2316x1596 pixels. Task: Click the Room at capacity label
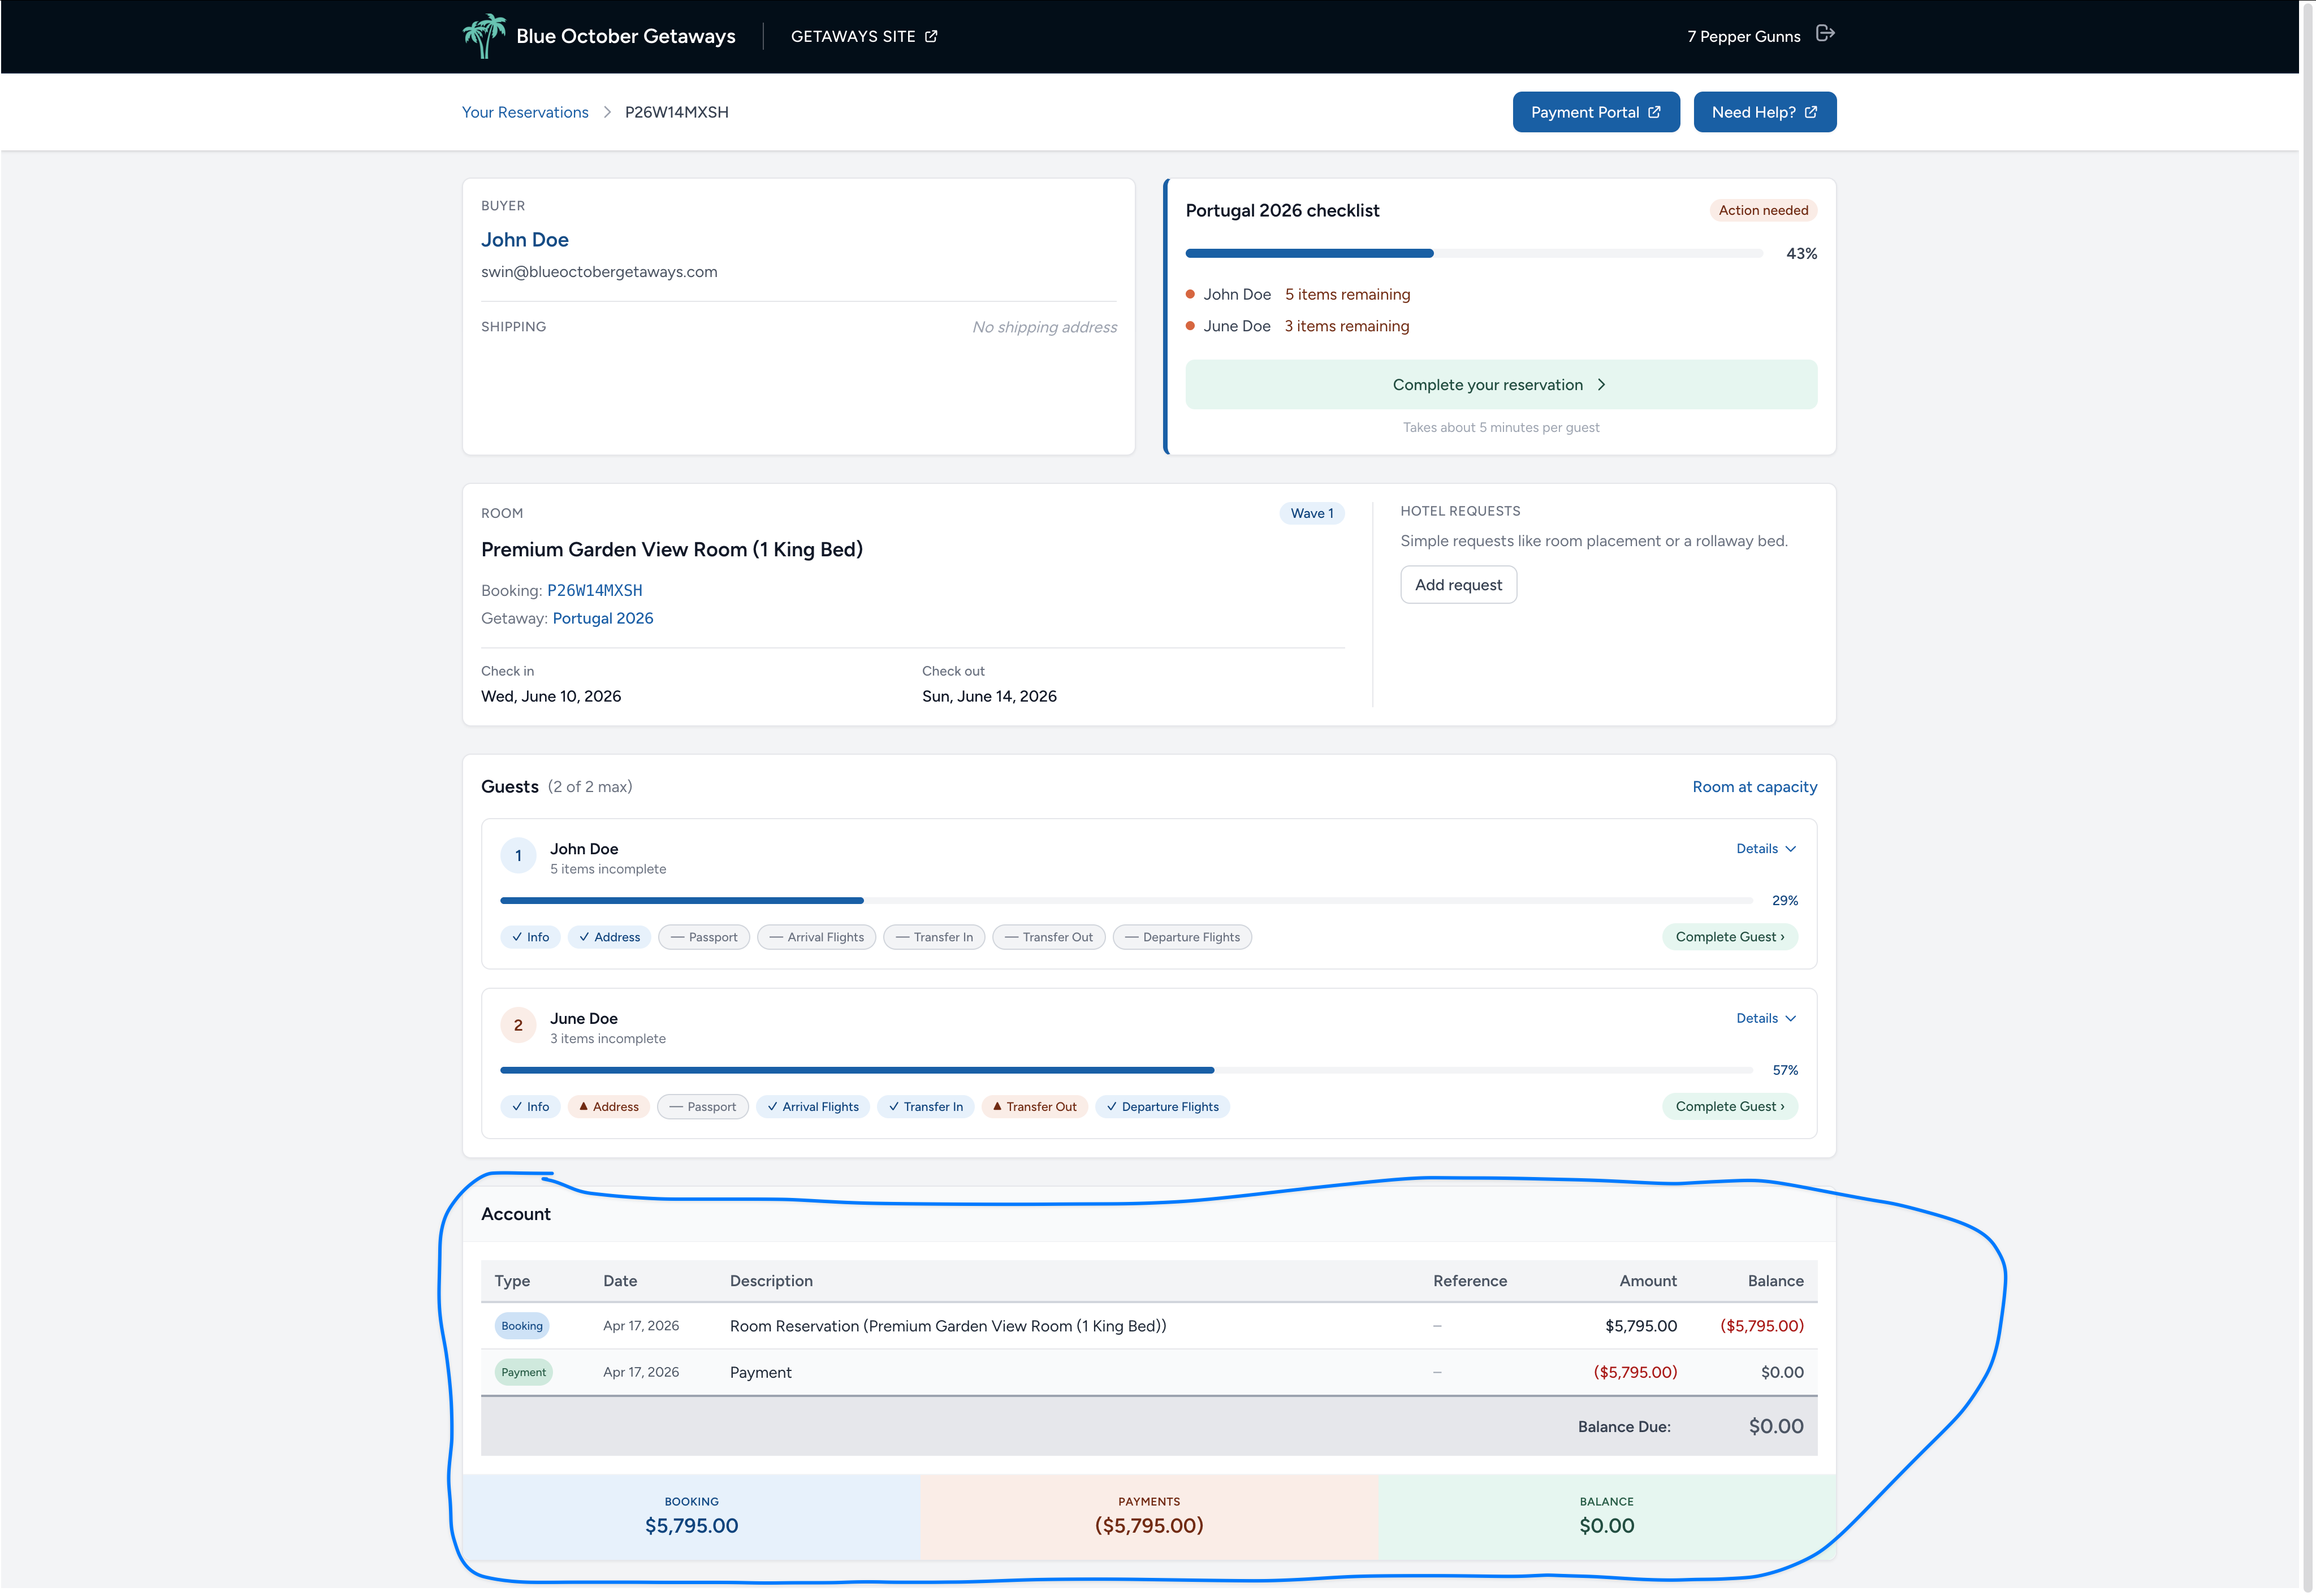point(1755,787)
